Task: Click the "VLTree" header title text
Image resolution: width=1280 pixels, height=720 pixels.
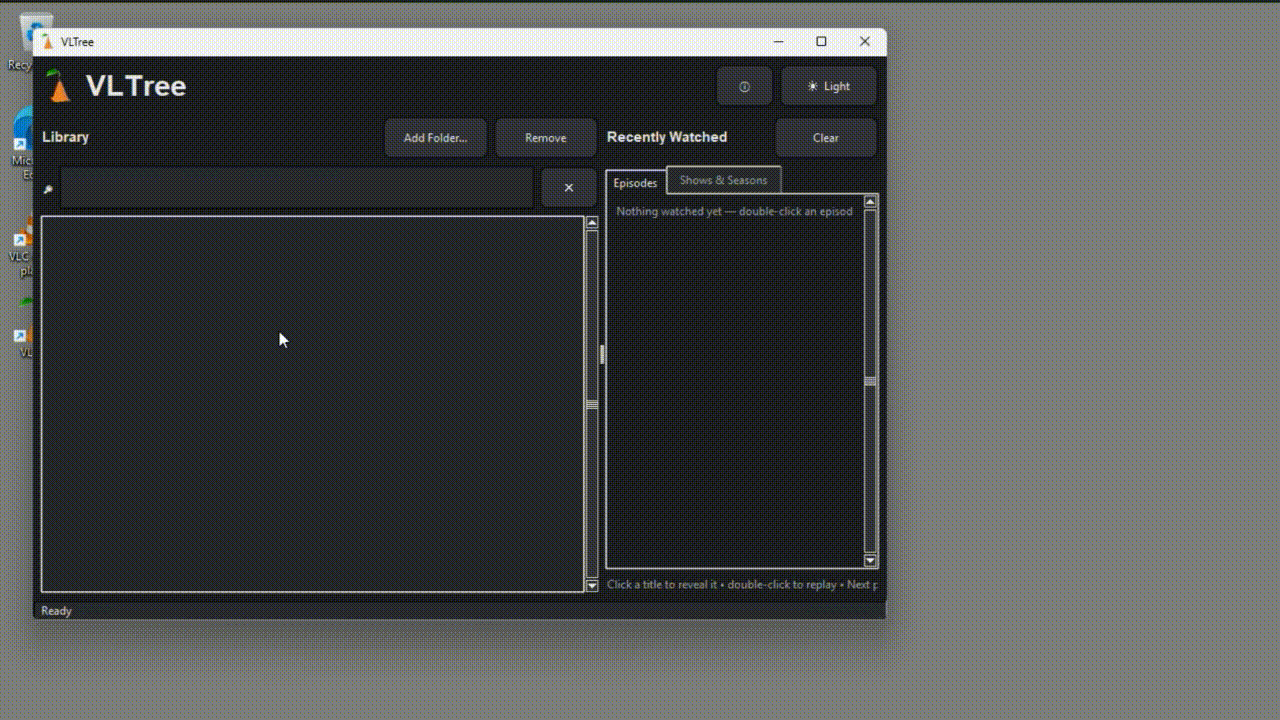Action: coord(136,86)
